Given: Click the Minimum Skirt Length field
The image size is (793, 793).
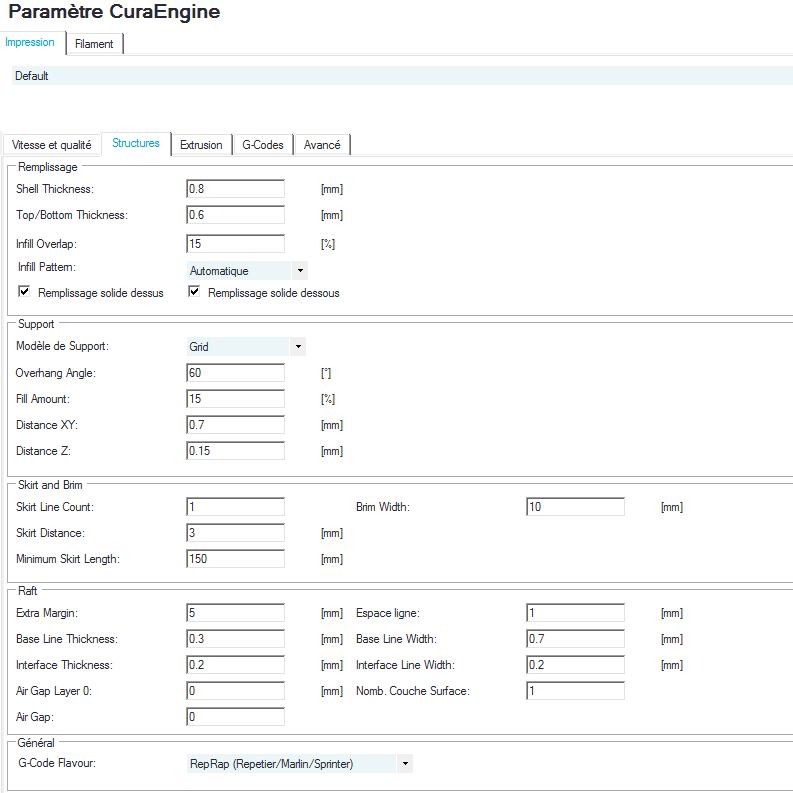Looking at the screenshot, I should 235,559.
